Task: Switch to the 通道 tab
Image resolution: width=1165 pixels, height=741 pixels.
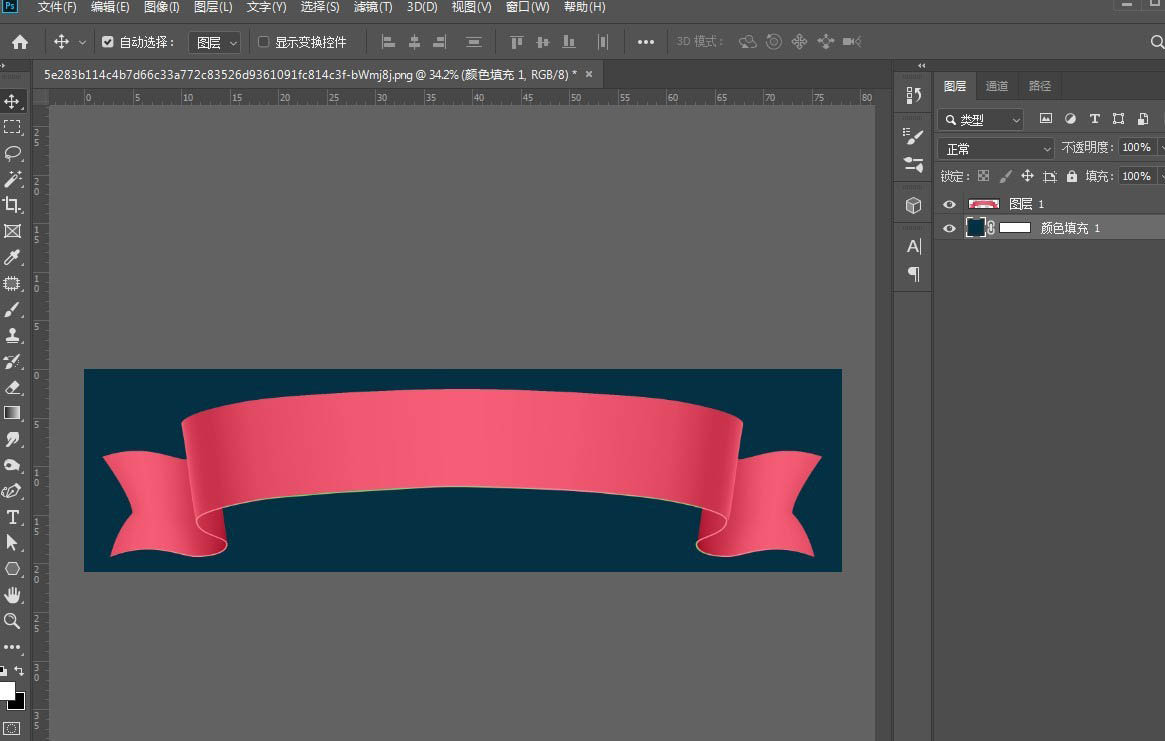Action: (997, 86)
